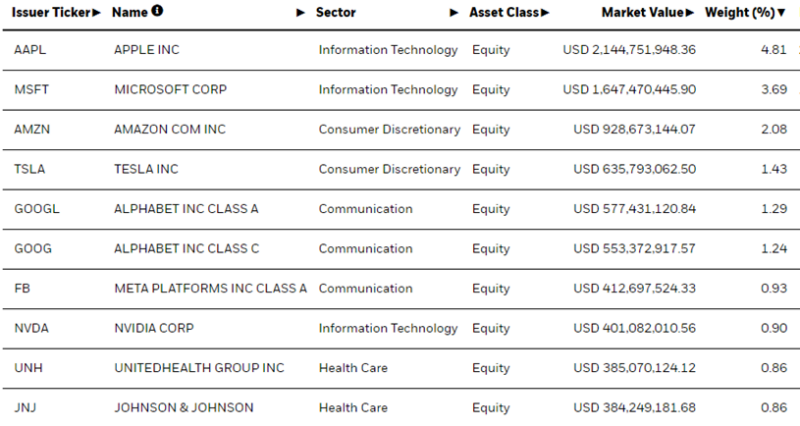The width and height of the screenshot is (800, 426).
Task: Select the Issuer Ticker column header
Action: 51,13
